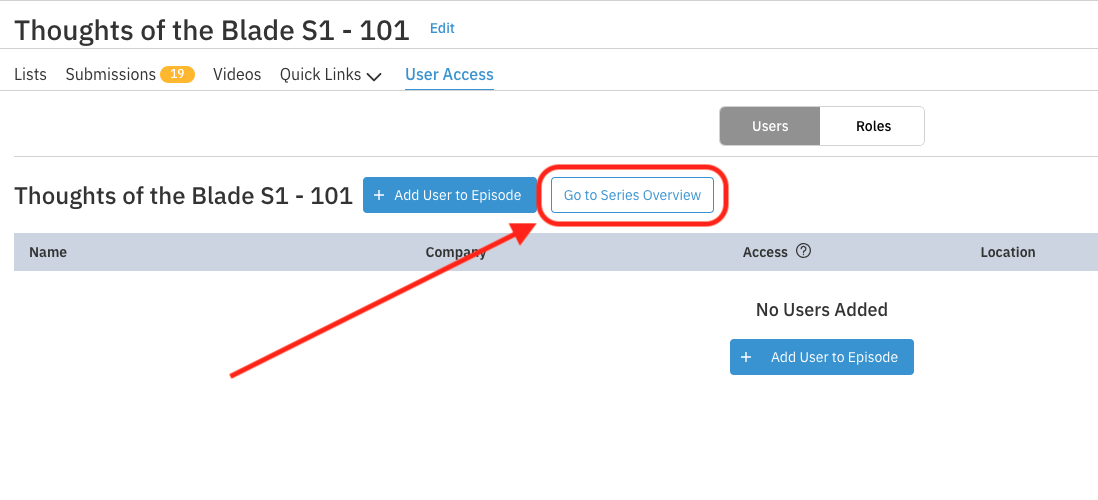Image resolution: width=1098 pixels, height=500 pixels.
Task: Toggle view to Users
Action: (770, 126)
